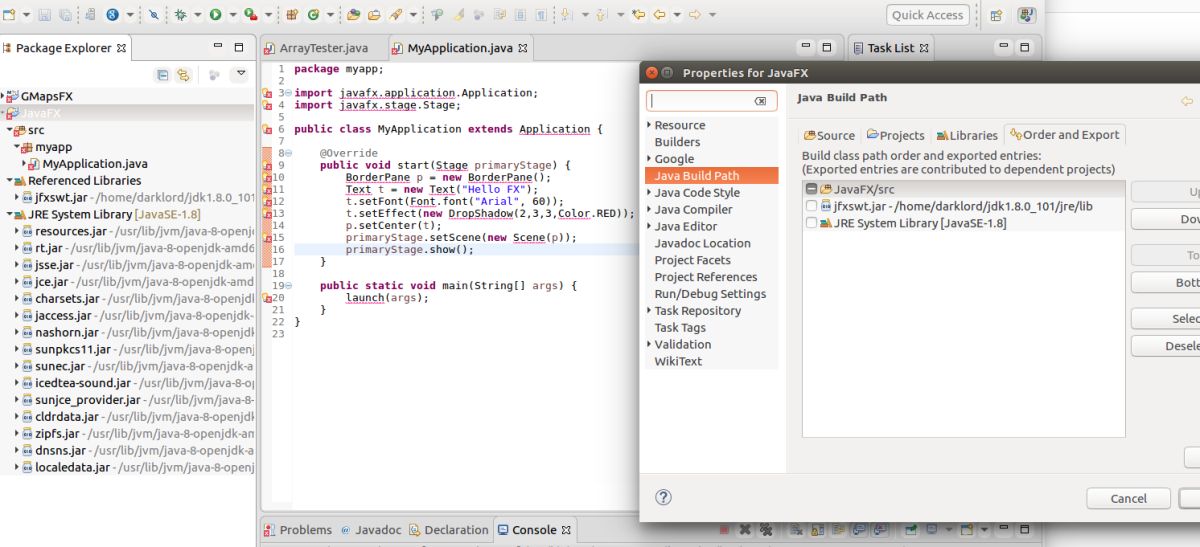Clear the filter text in Properties dialog
Viewport: 1200px width, 547px height.
click(760, 101)
